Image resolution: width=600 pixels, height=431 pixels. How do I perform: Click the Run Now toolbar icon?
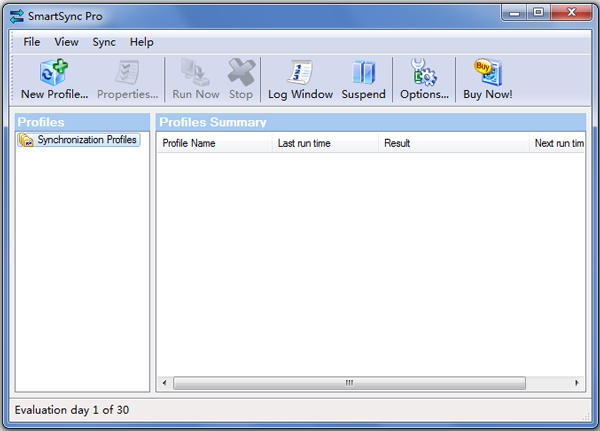(x=196, y=79)
